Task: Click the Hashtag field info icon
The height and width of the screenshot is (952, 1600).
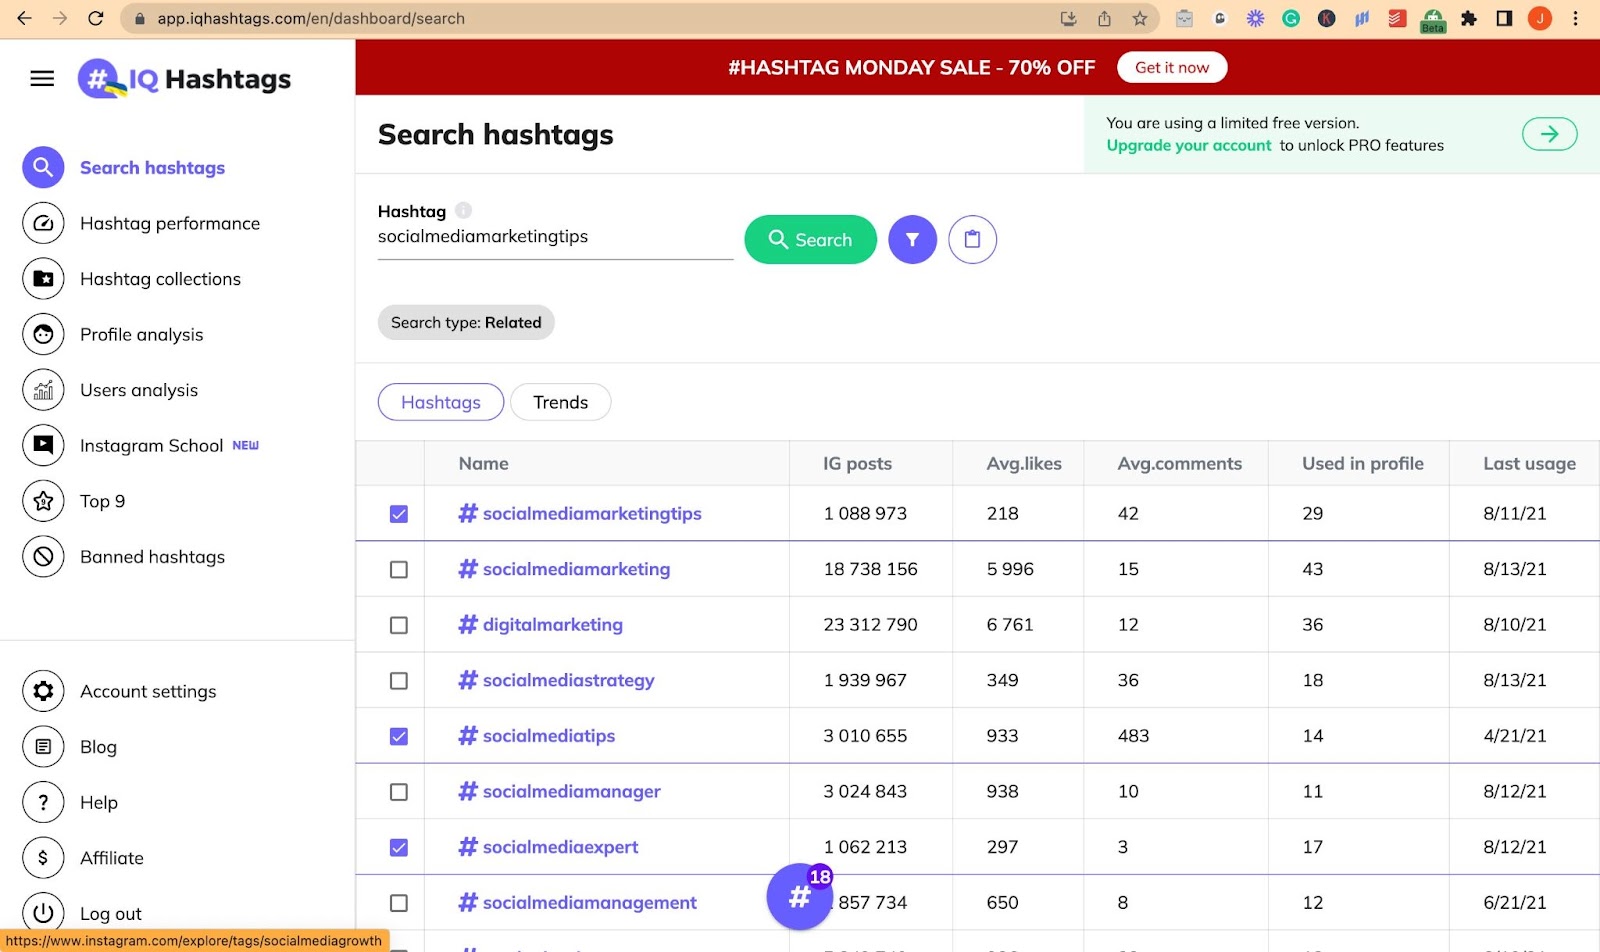Action: 463,210
